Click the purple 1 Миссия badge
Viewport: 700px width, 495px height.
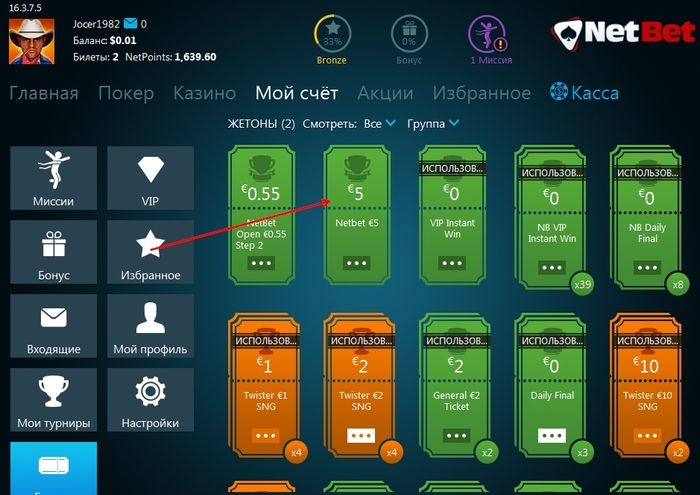click(490, 40)
